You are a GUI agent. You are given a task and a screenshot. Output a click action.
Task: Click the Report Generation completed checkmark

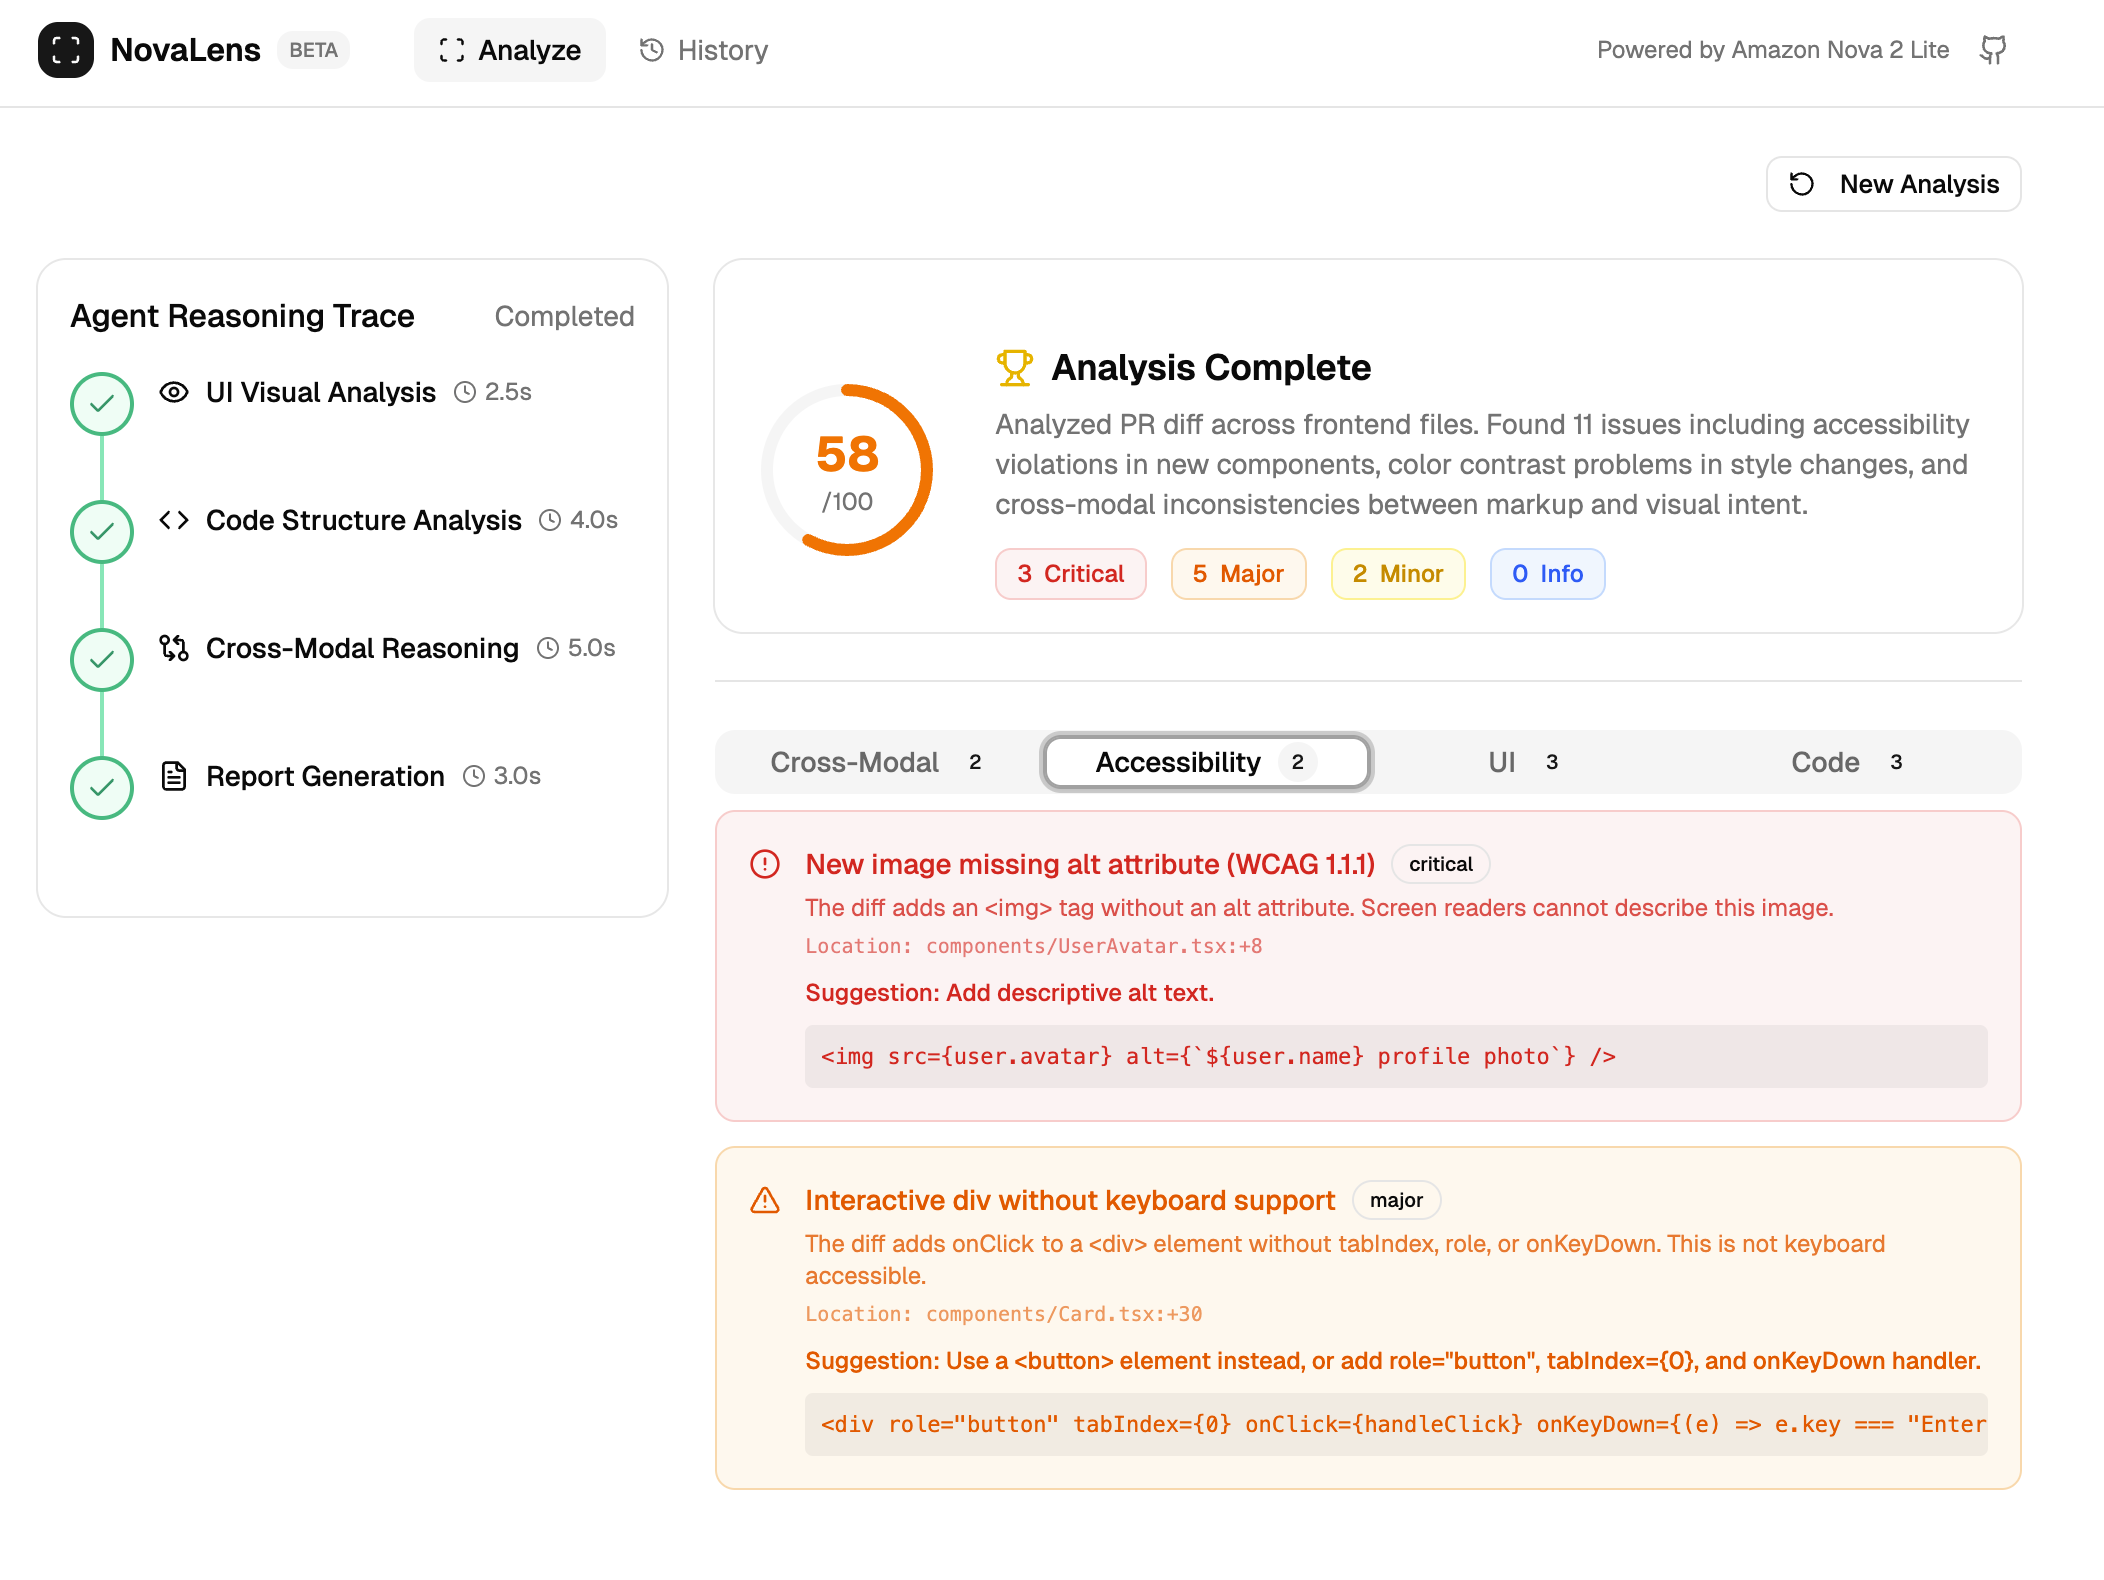click(102, 788)
